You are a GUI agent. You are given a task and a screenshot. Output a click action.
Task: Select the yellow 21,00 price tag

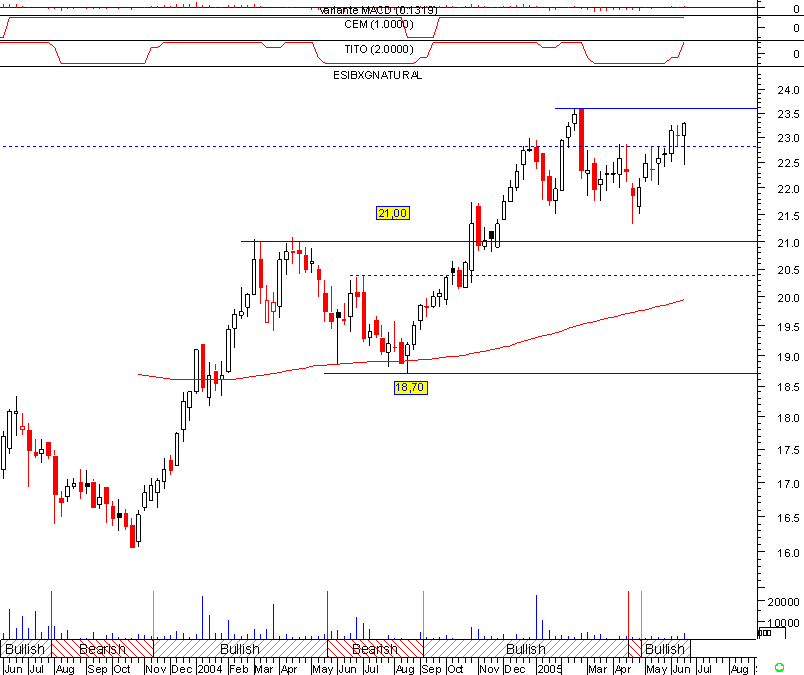(393, 213)
